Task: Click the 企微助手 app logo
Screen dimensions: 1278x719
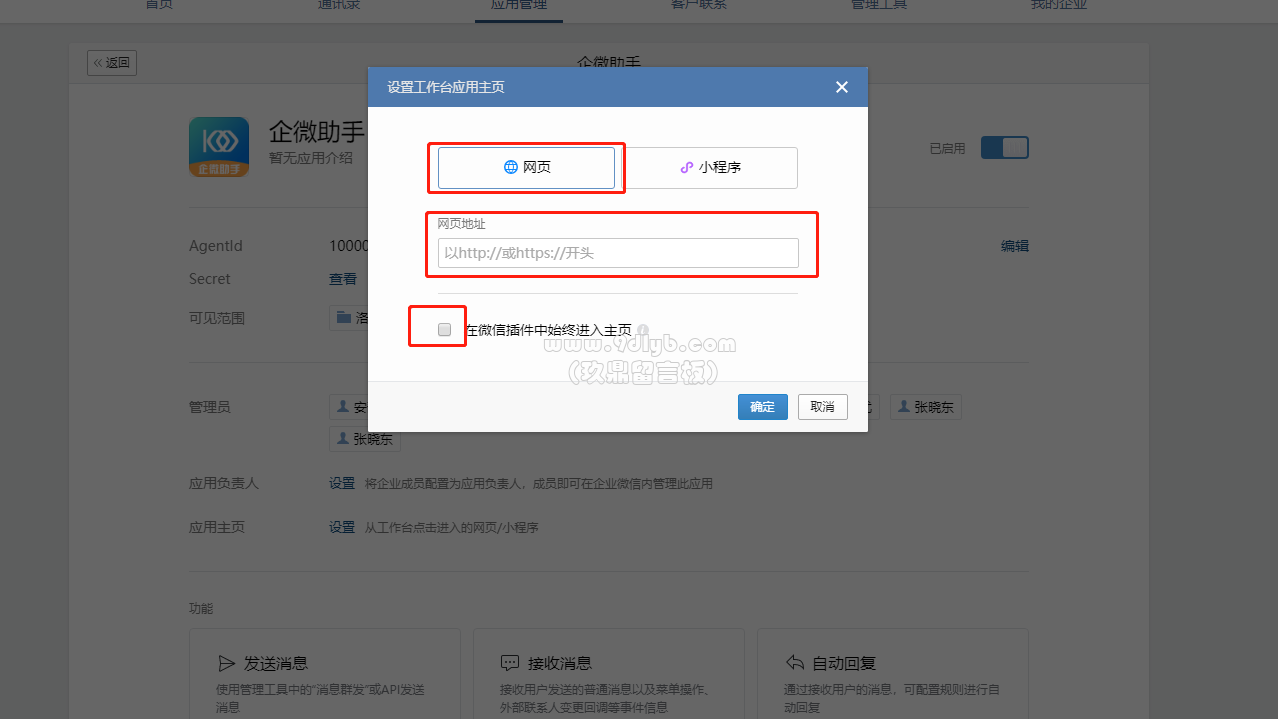Action: (219, 147)
